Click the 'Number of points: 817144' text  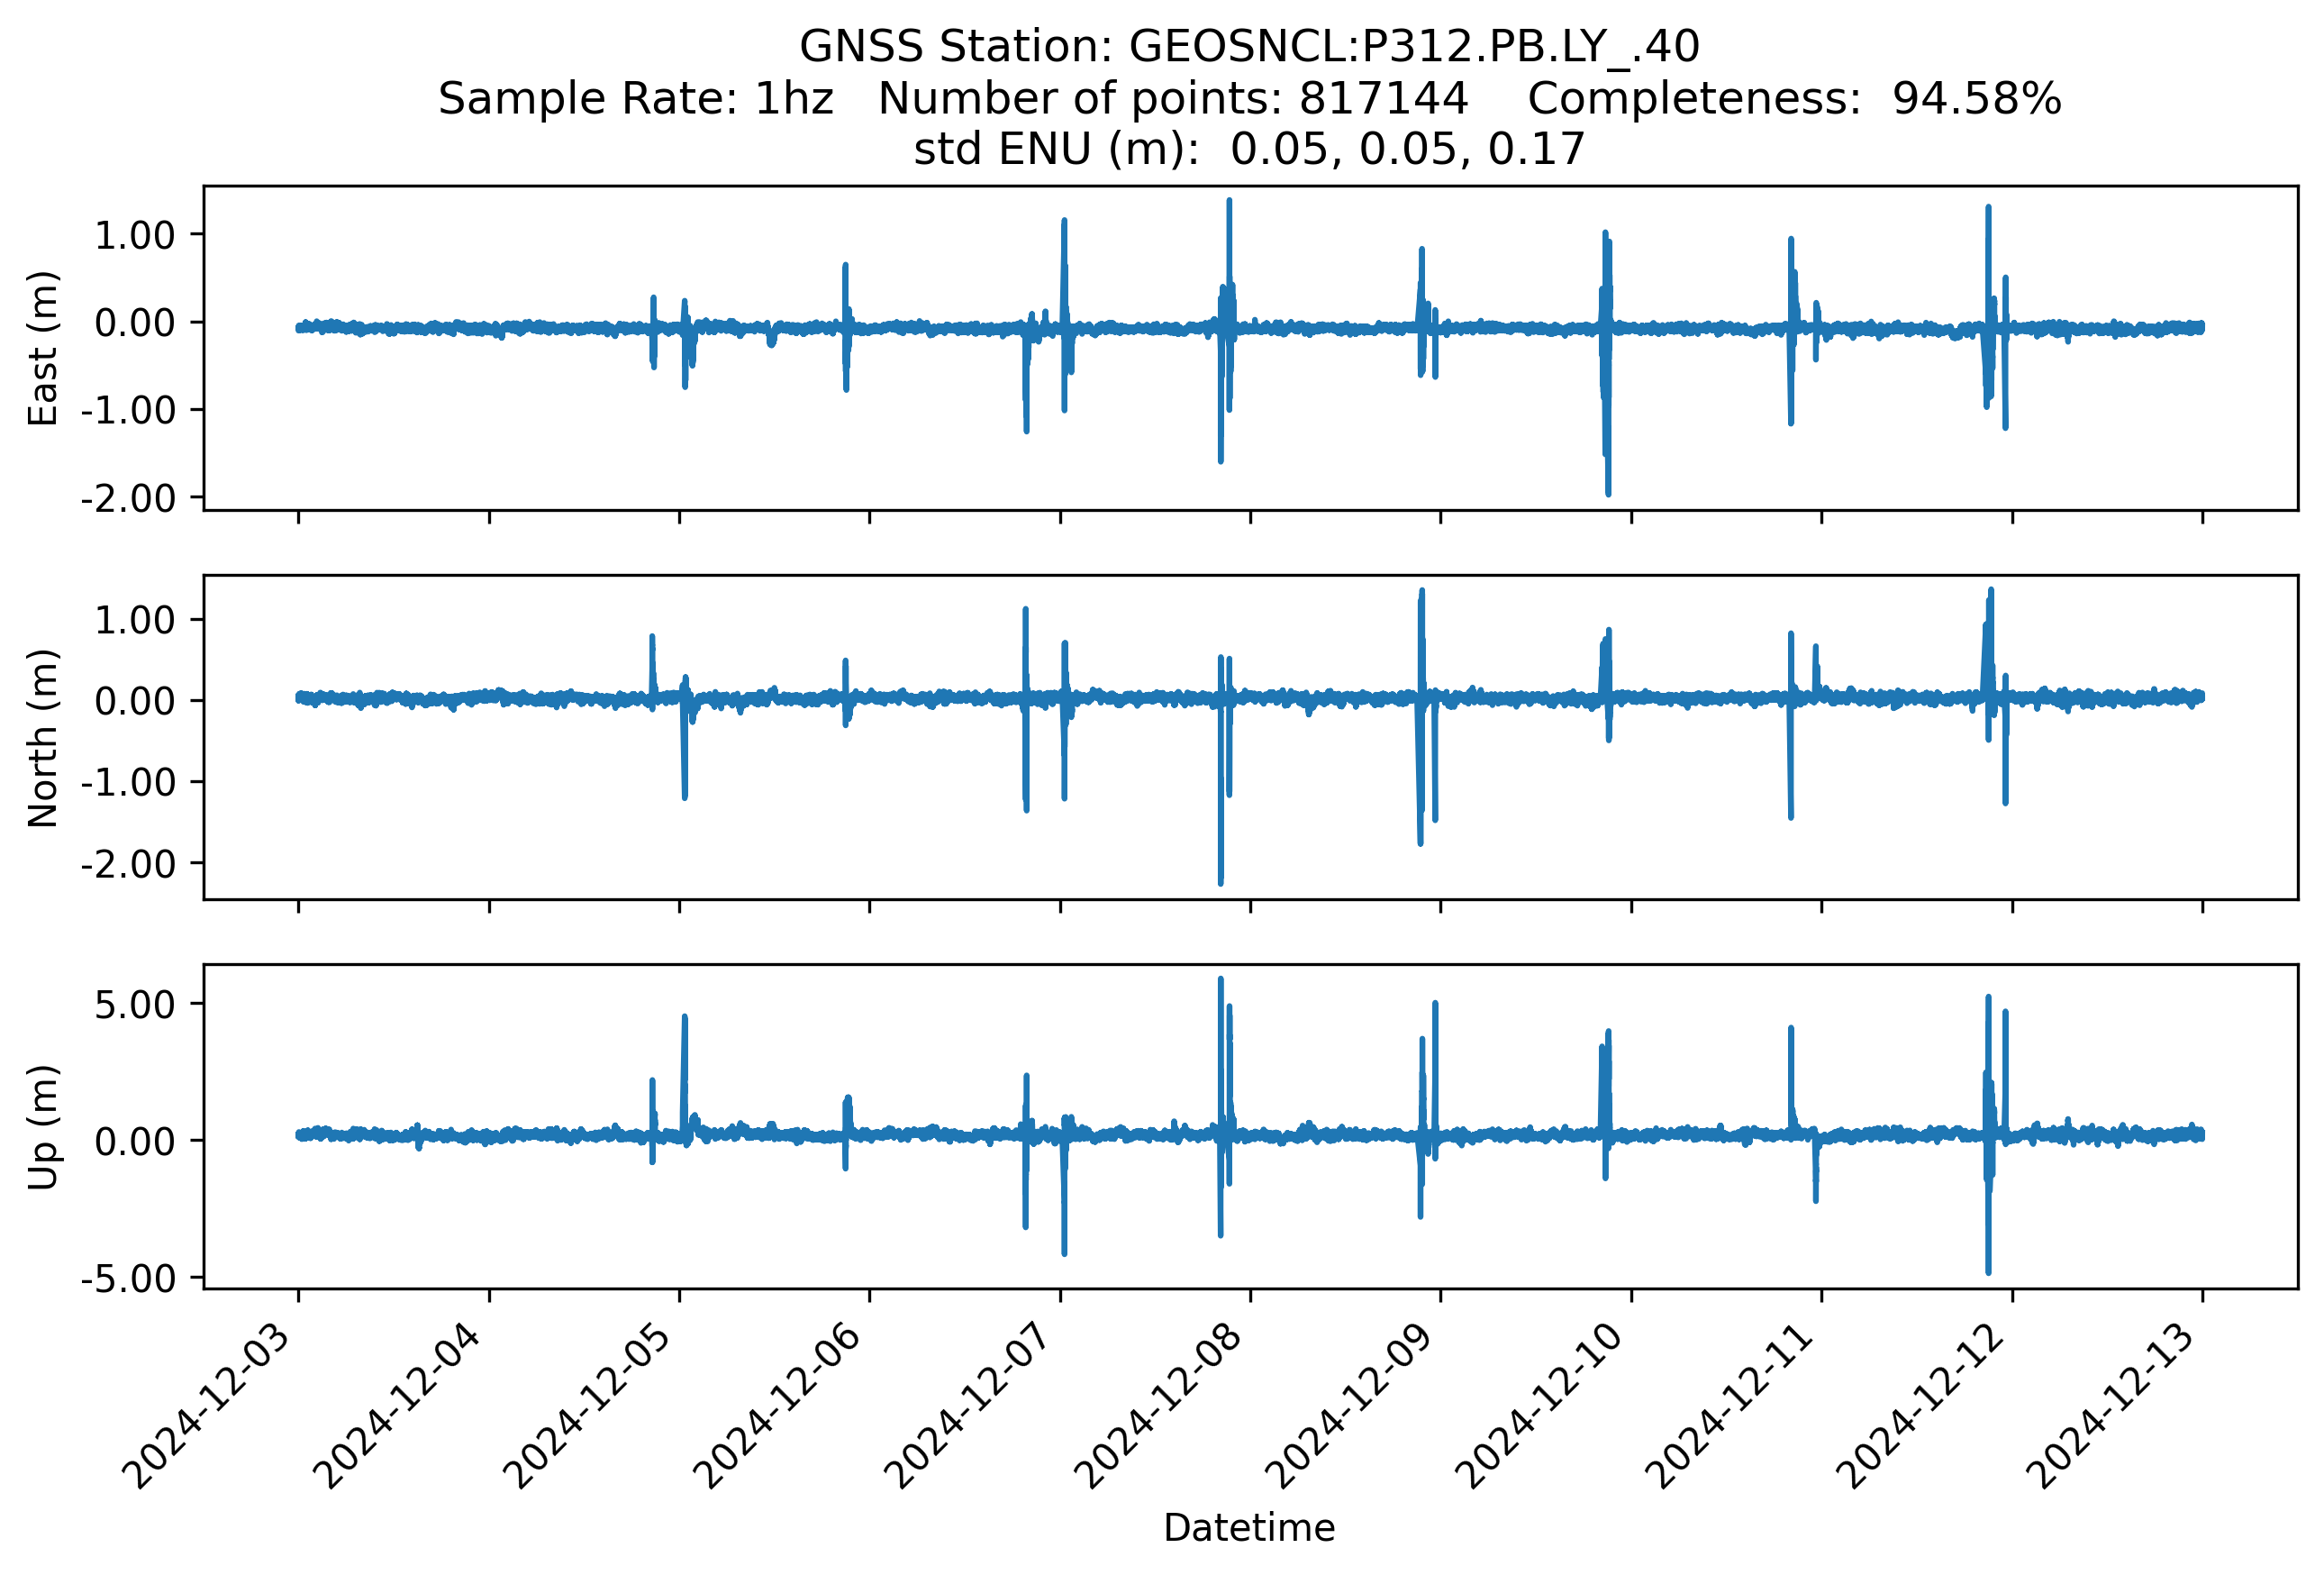1172,99
